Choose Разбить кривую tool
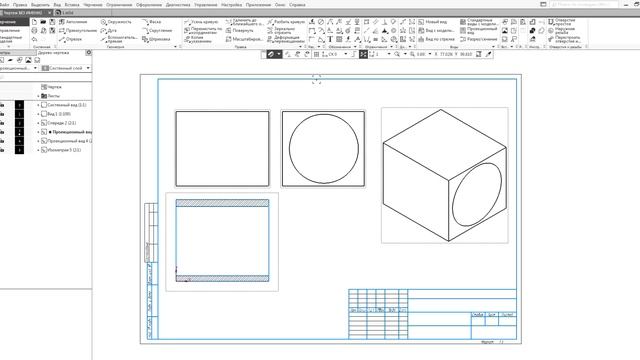Image resolution: width=640 pixels, height=360 pixels. click(286, 22)
